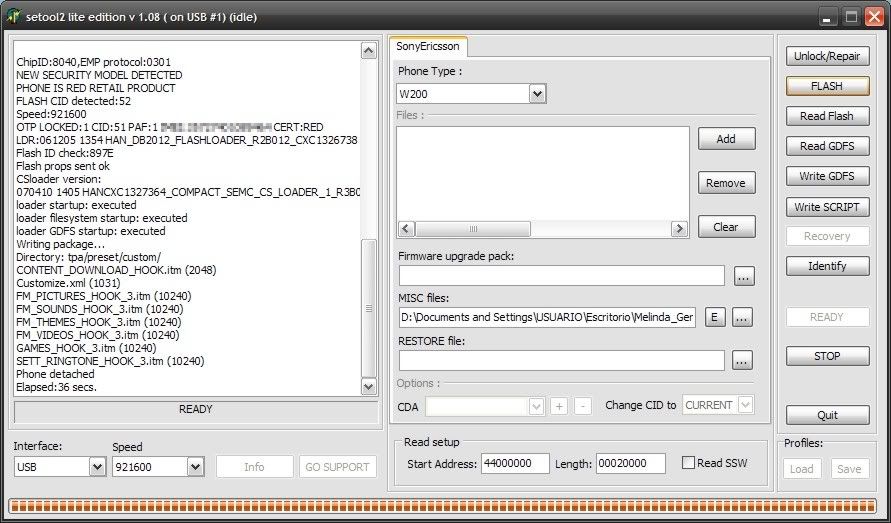Browse for a RESTORE file
Screen dimensions: 891x523
click(x=743, y=360)
